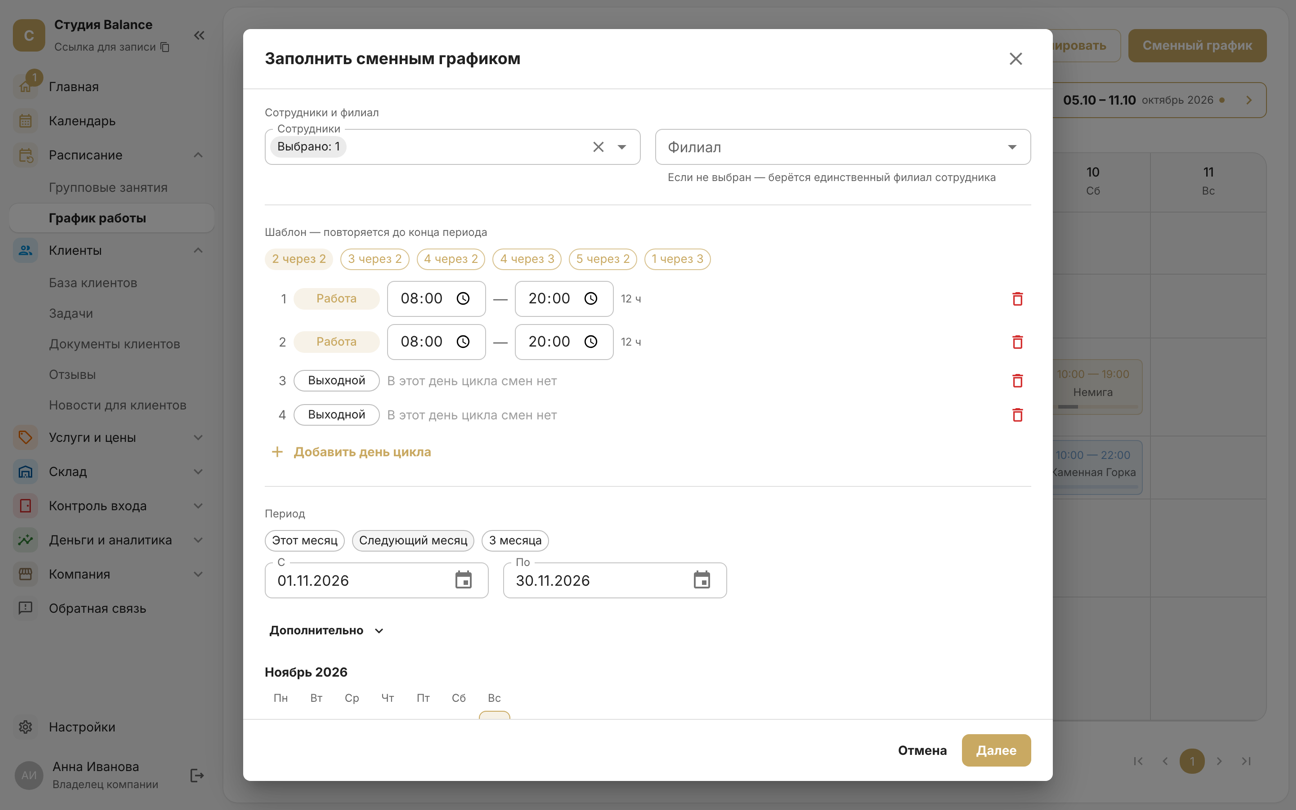Delete cycle day 1 with trash icon
This screenshot has height=810, width=1296.
[1017, 299]
